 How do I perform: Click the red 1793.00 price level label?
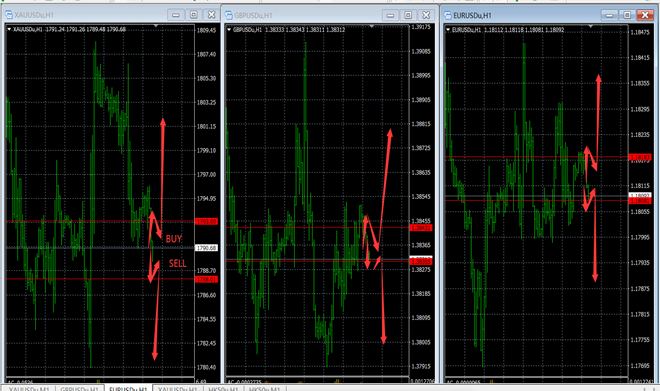pyautogui.click(x=206, y=221)
